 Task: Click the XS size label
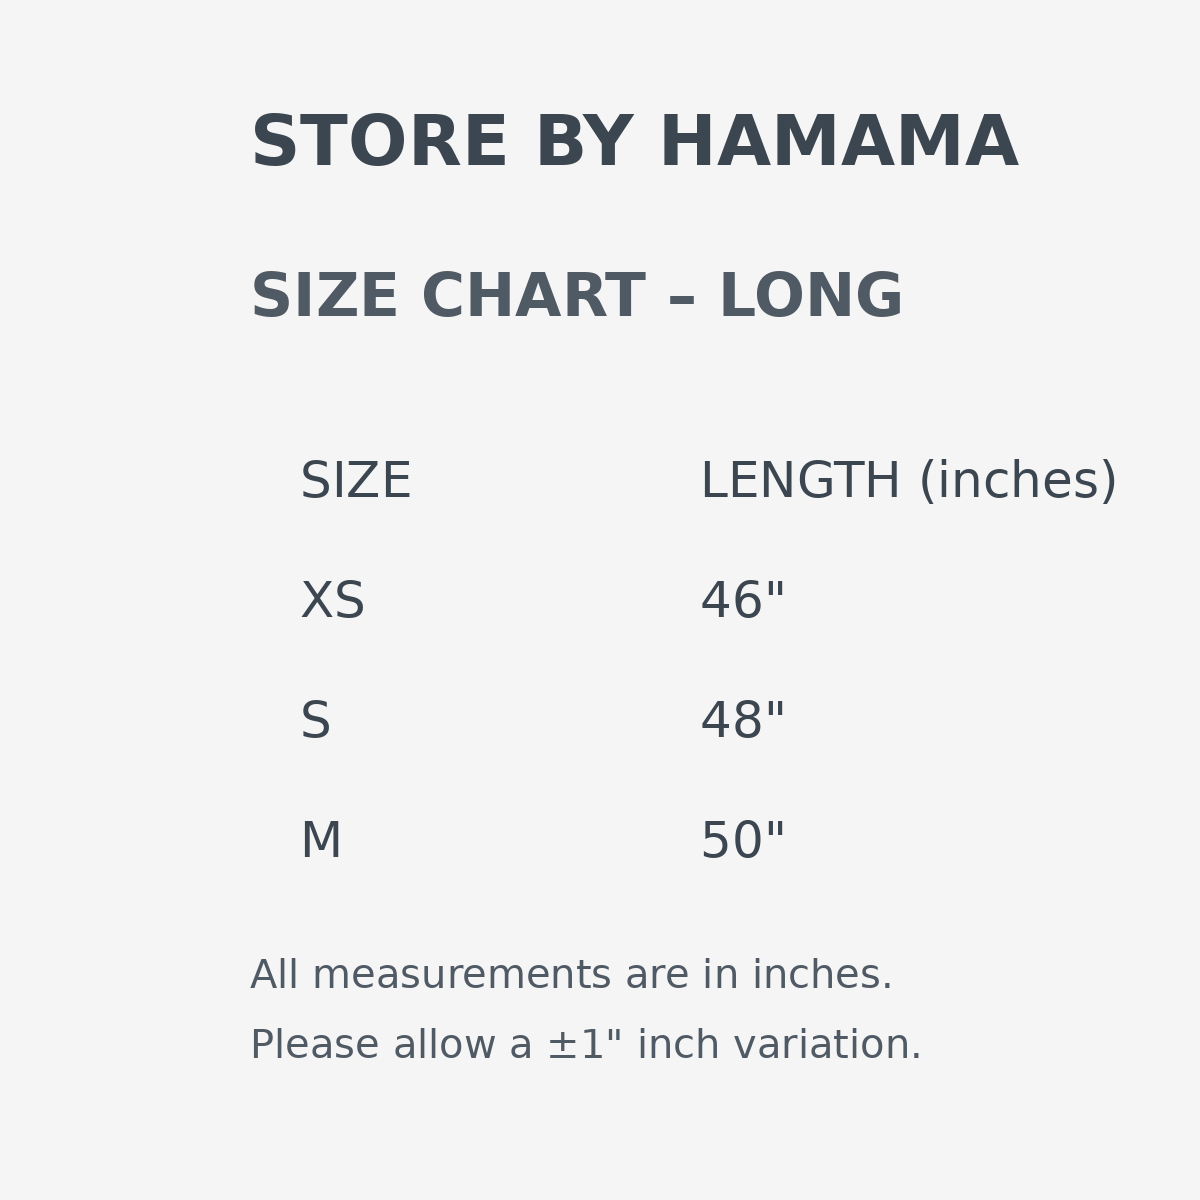(332, 602)
